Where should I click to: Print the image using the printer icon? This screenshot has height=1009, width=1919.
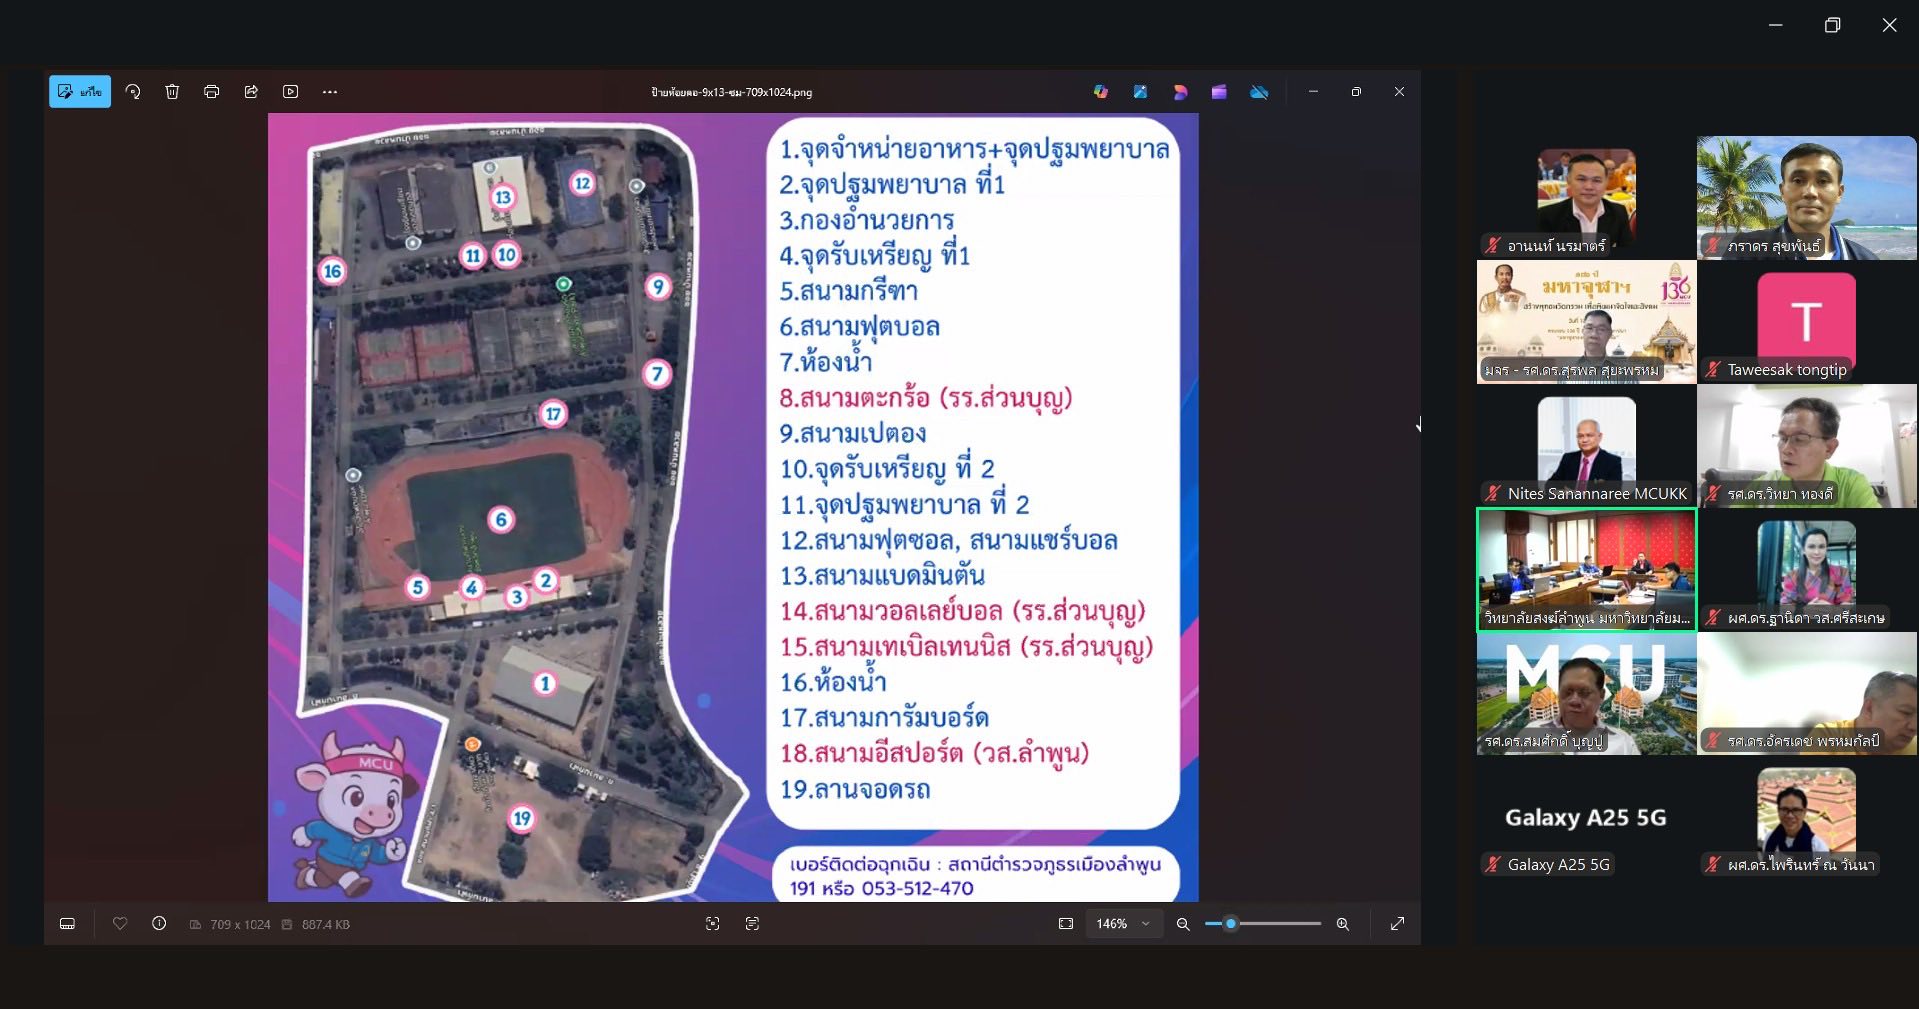click(211, 92)
